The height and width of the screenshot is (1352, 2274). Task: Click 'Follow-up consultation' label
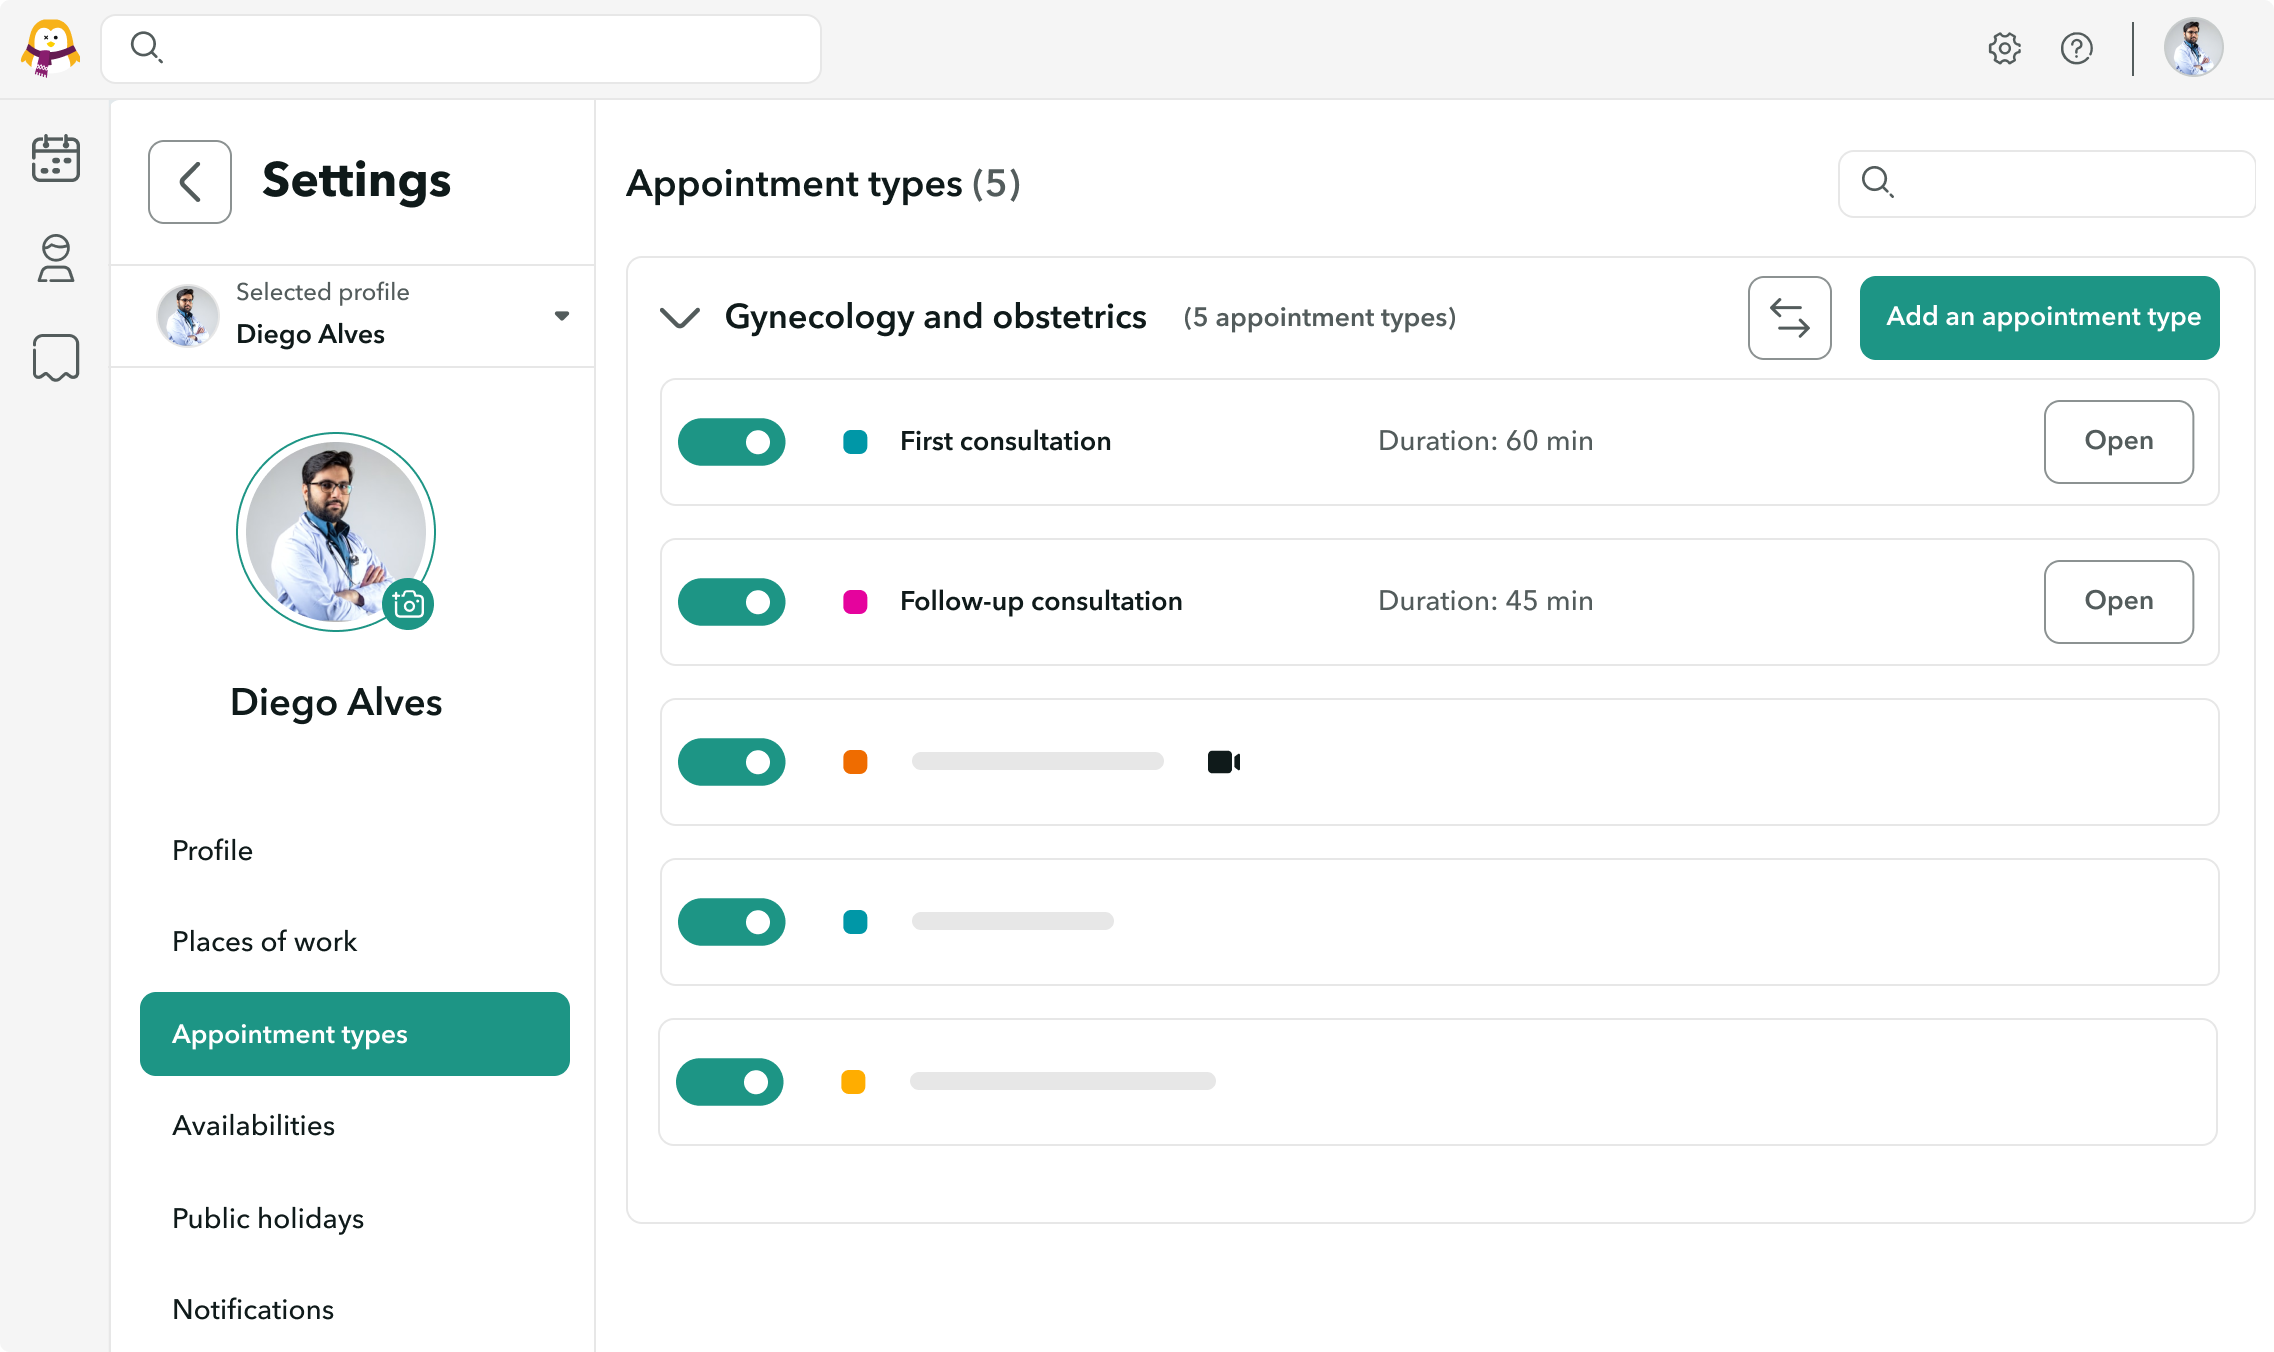[1041, 602]
